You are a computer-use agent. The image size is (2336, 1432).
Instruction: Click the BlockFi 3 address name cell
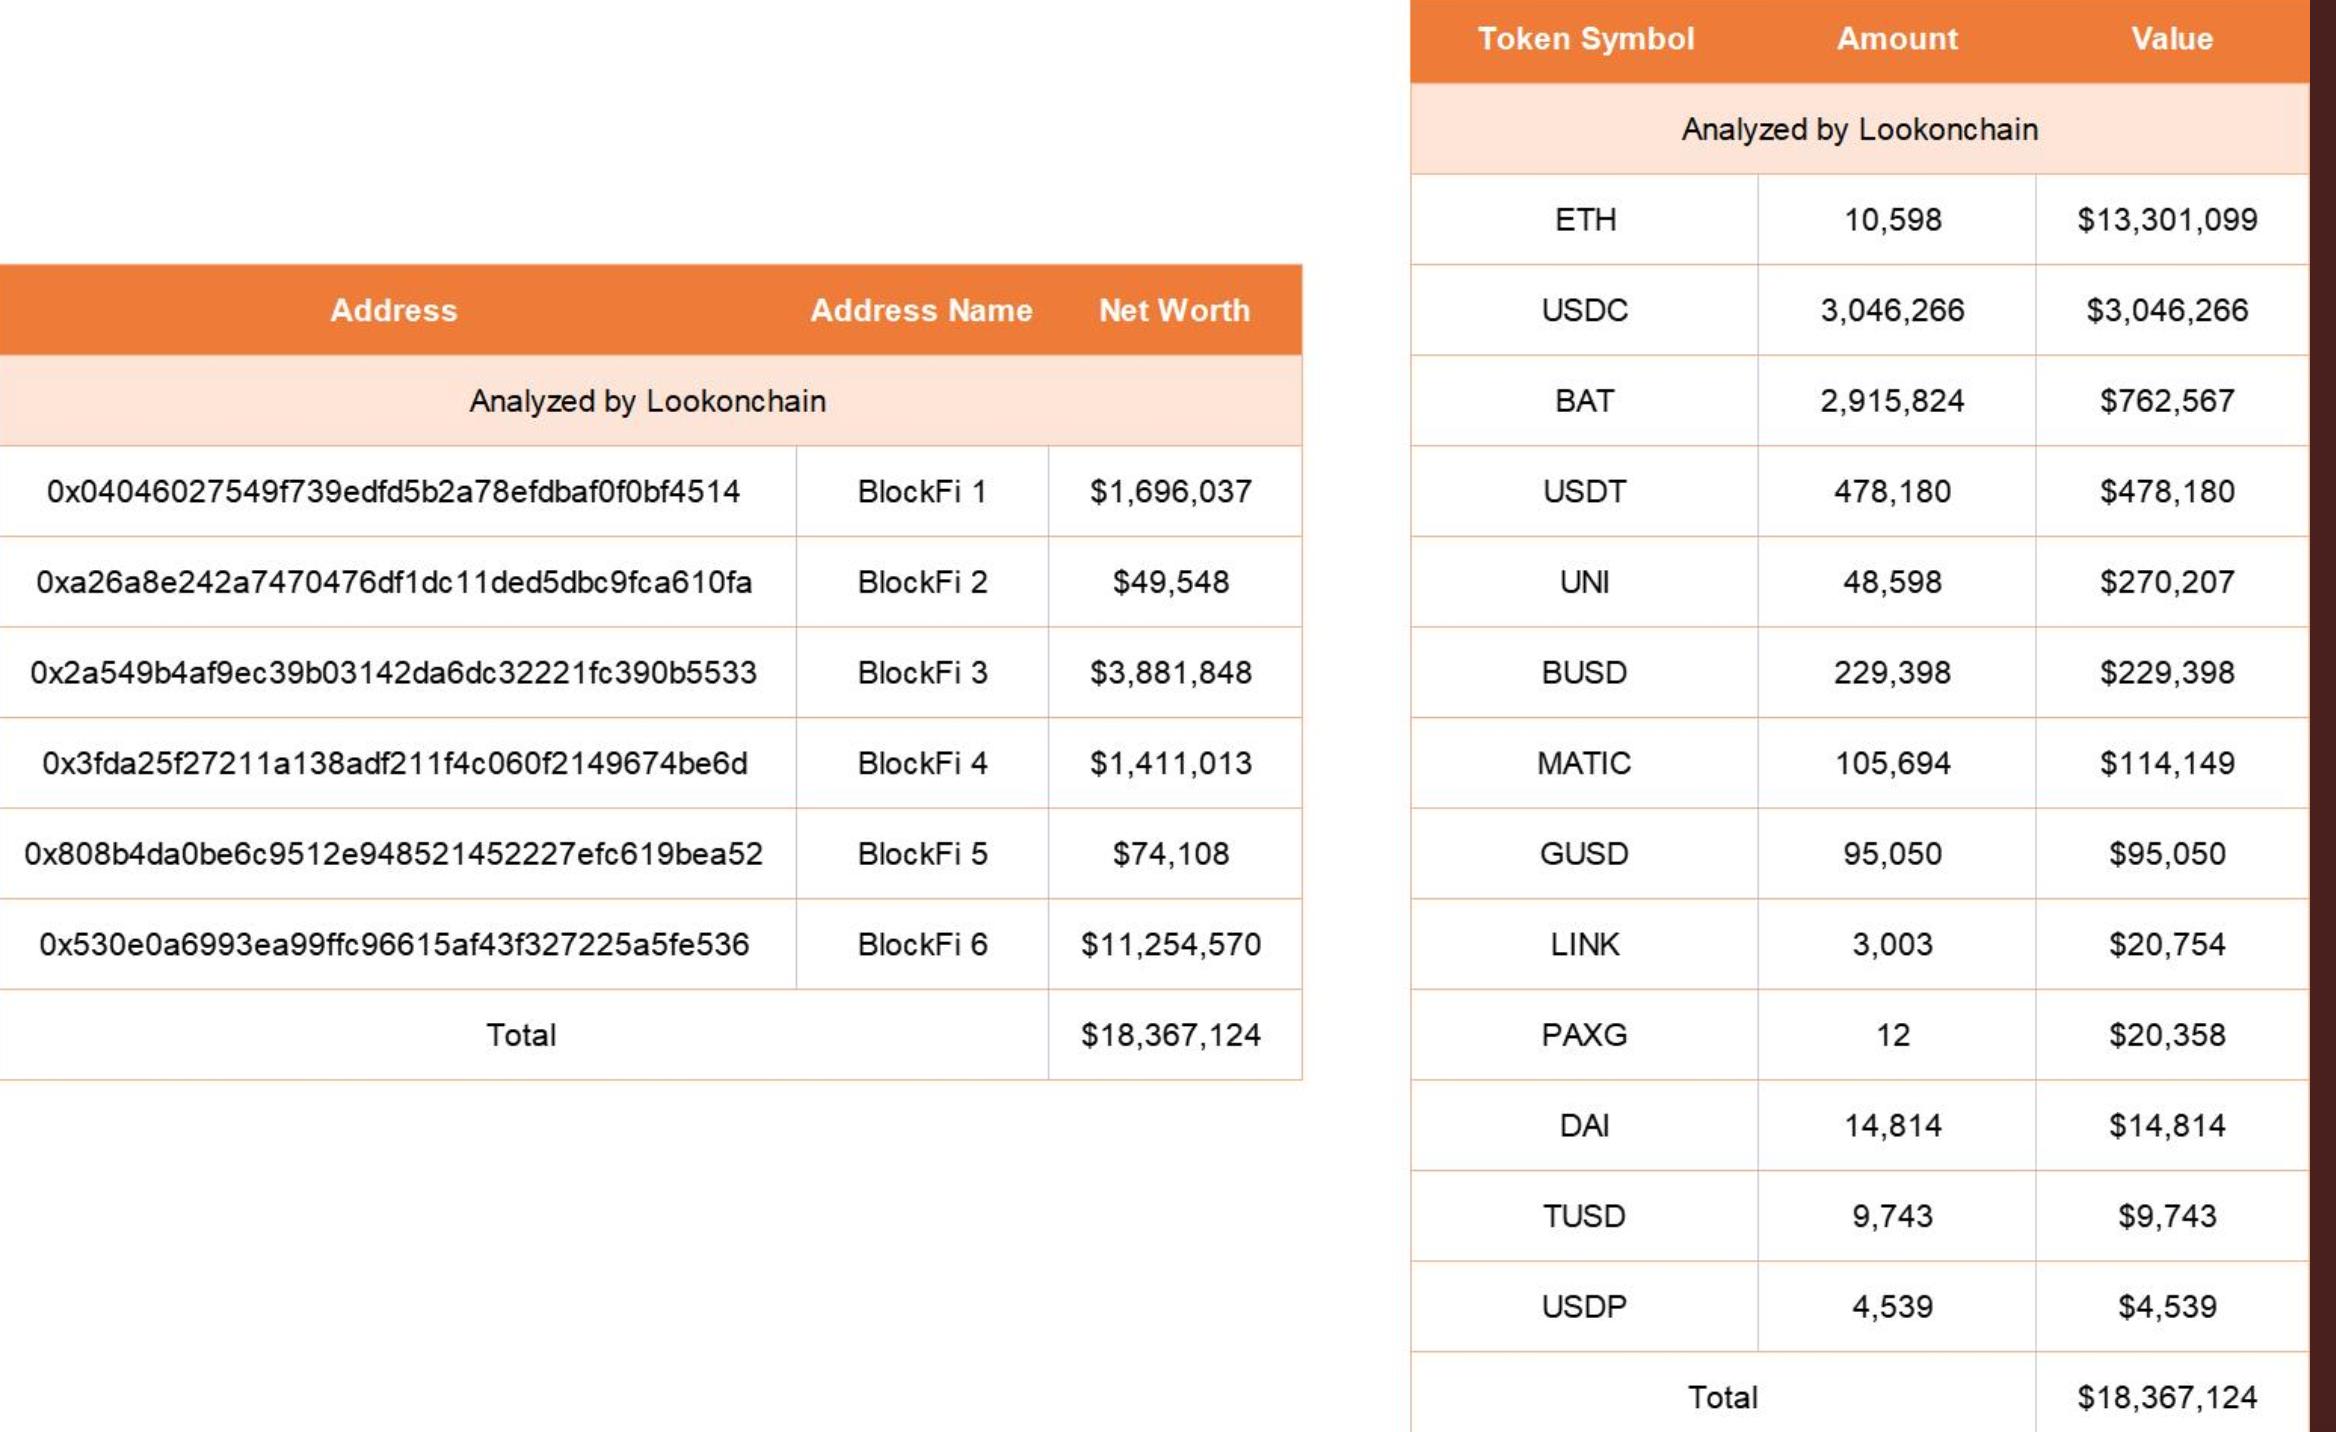pyautogui.click(x=922, y=673)
